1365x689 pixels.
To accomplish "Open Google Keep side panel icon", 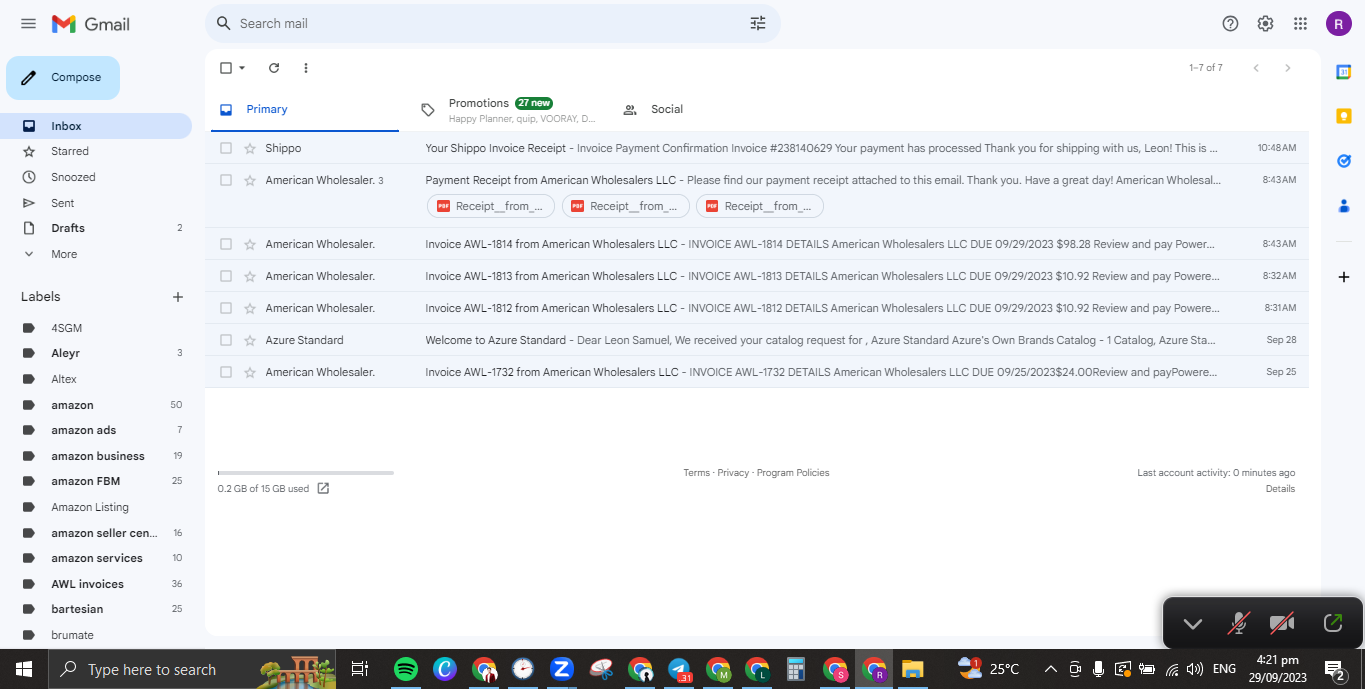I will (1344, 116).
